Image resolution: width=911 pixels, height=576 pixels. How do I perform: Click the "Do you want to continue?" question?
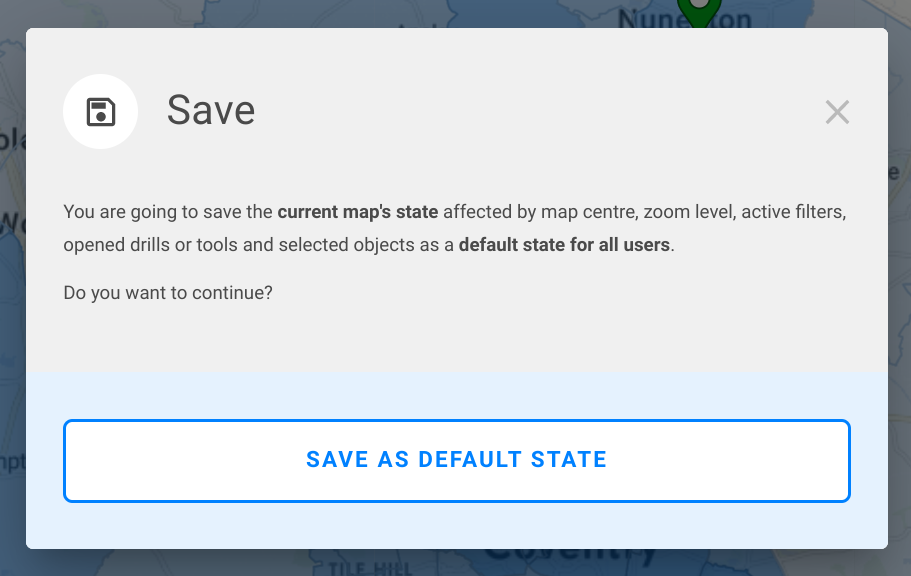pos(168,293)
